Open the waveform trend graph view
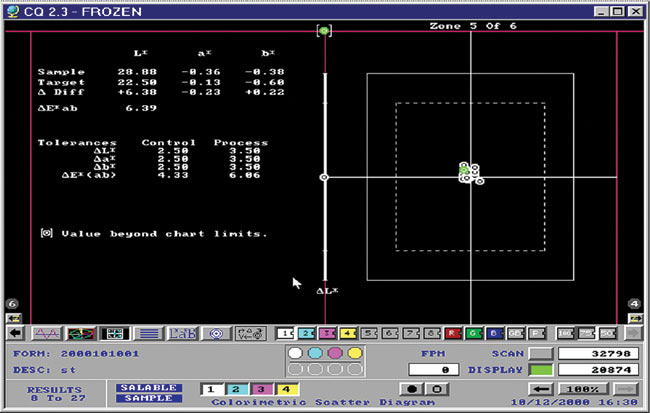 coord(47,333)
